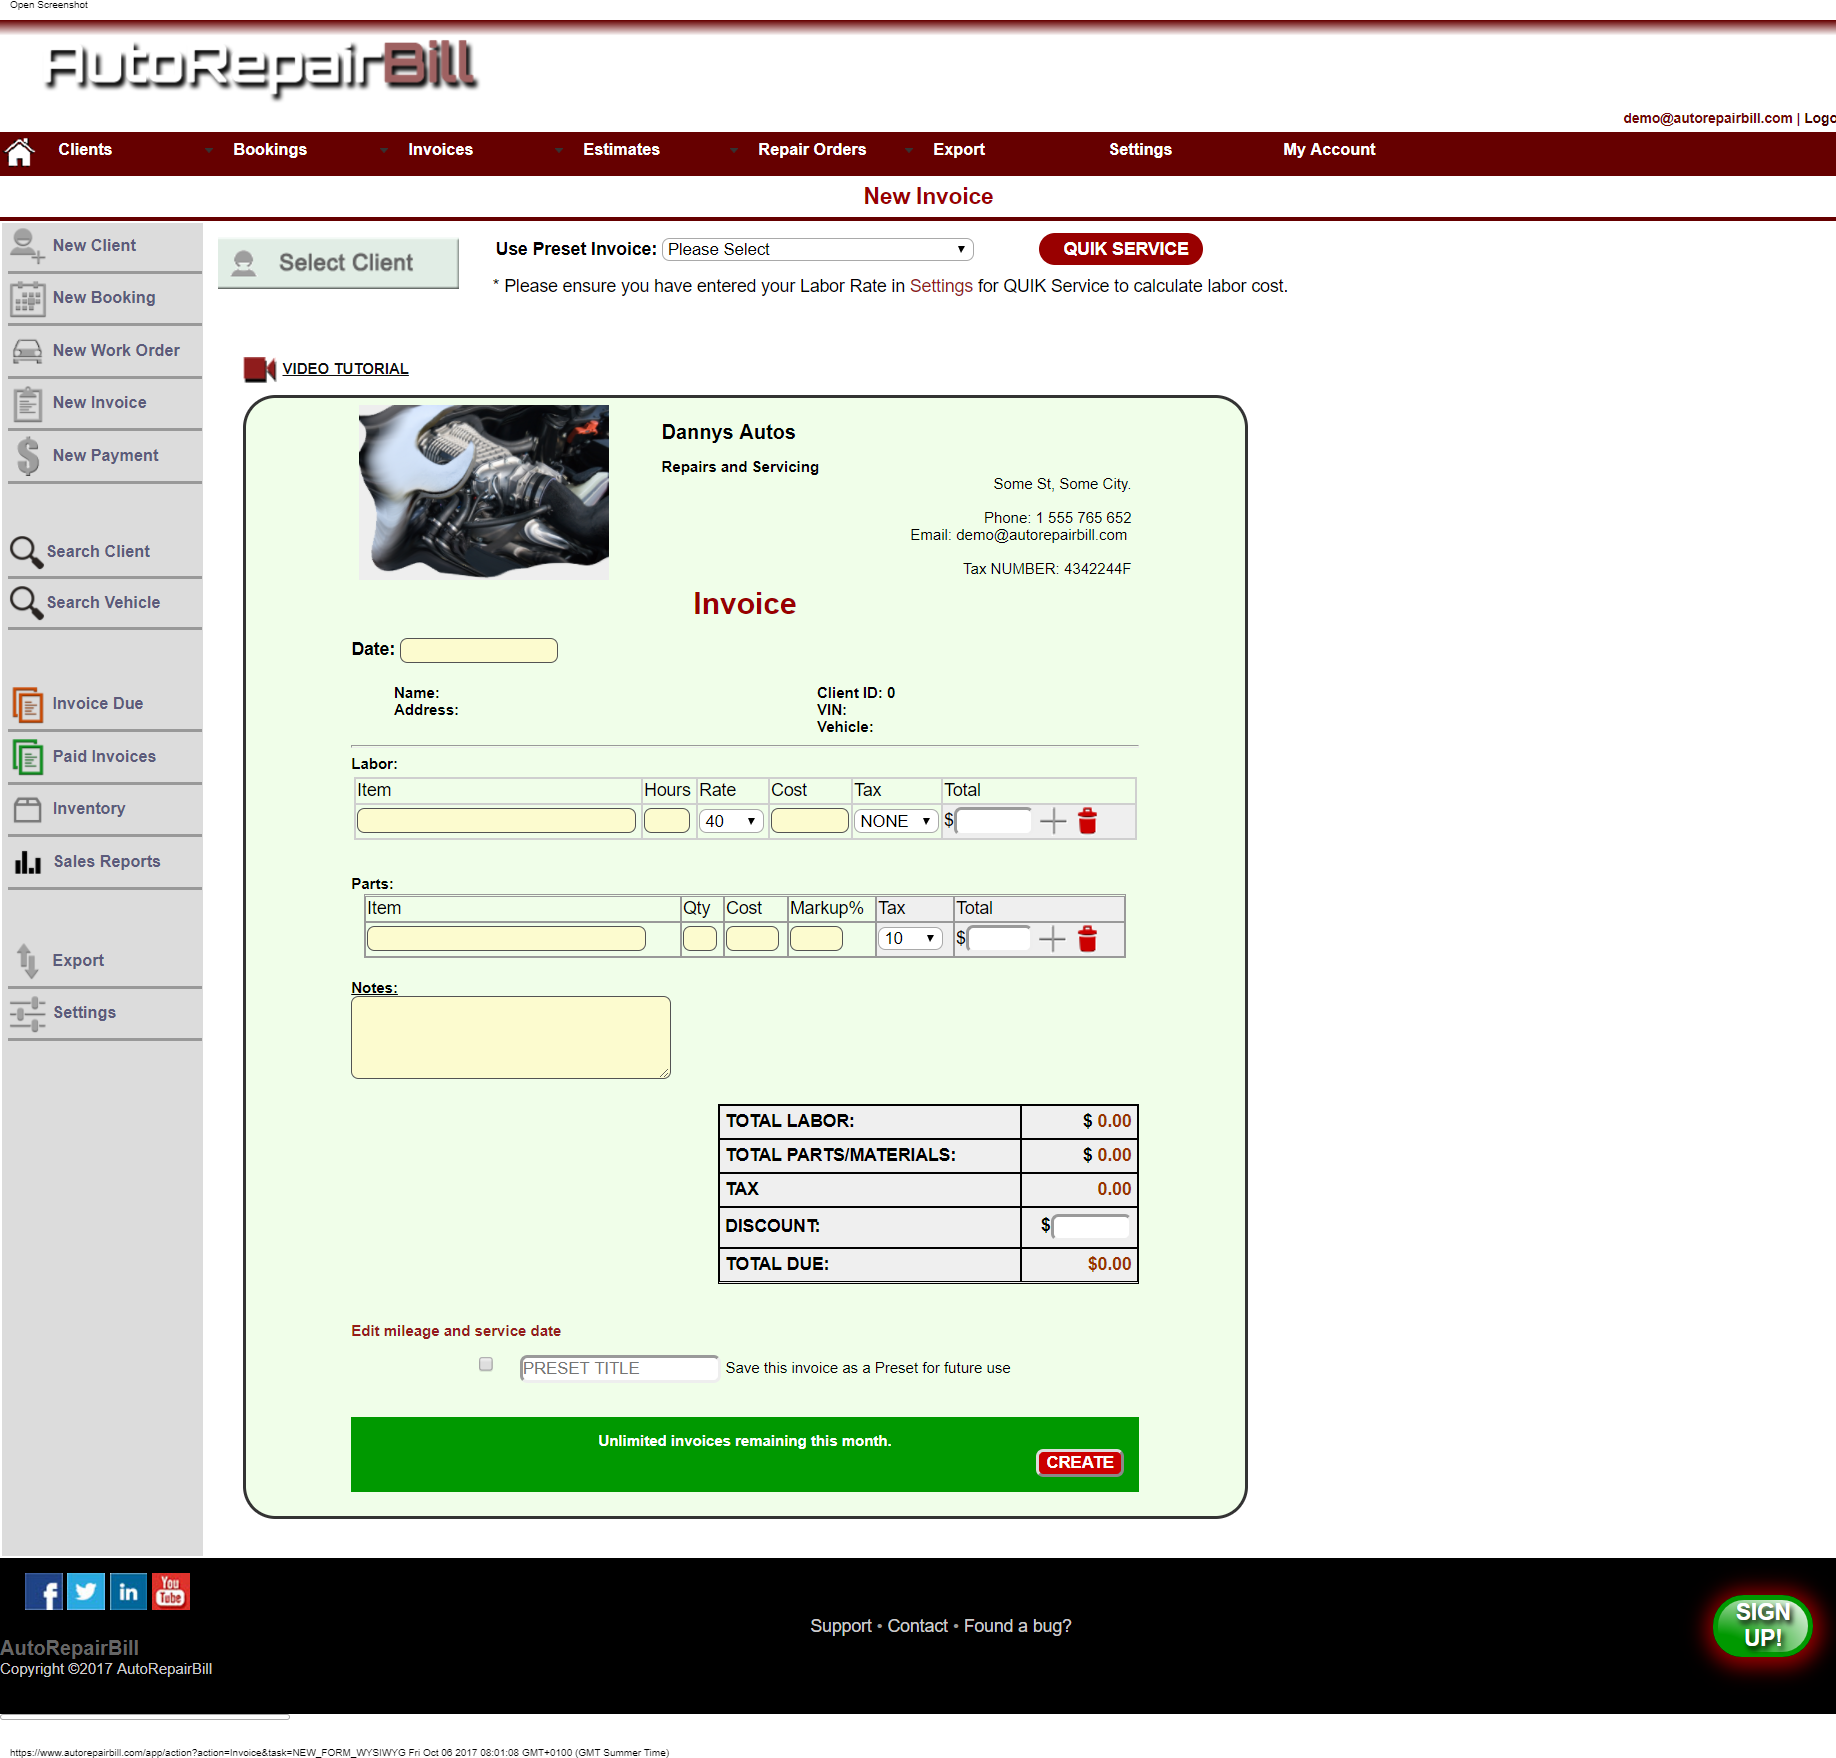Click the Discount amount field
This screenshot has width=1836, height=1758.
pos(1091,1226)
